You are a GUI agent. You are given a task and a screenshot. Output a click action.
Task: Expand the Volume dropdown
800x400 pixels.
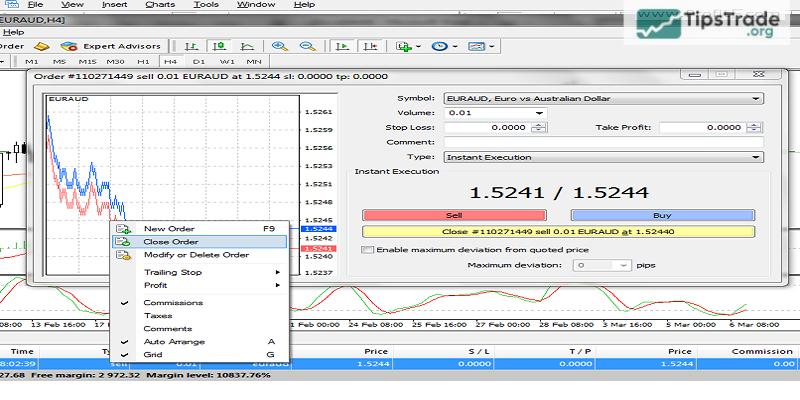(540, 113)
